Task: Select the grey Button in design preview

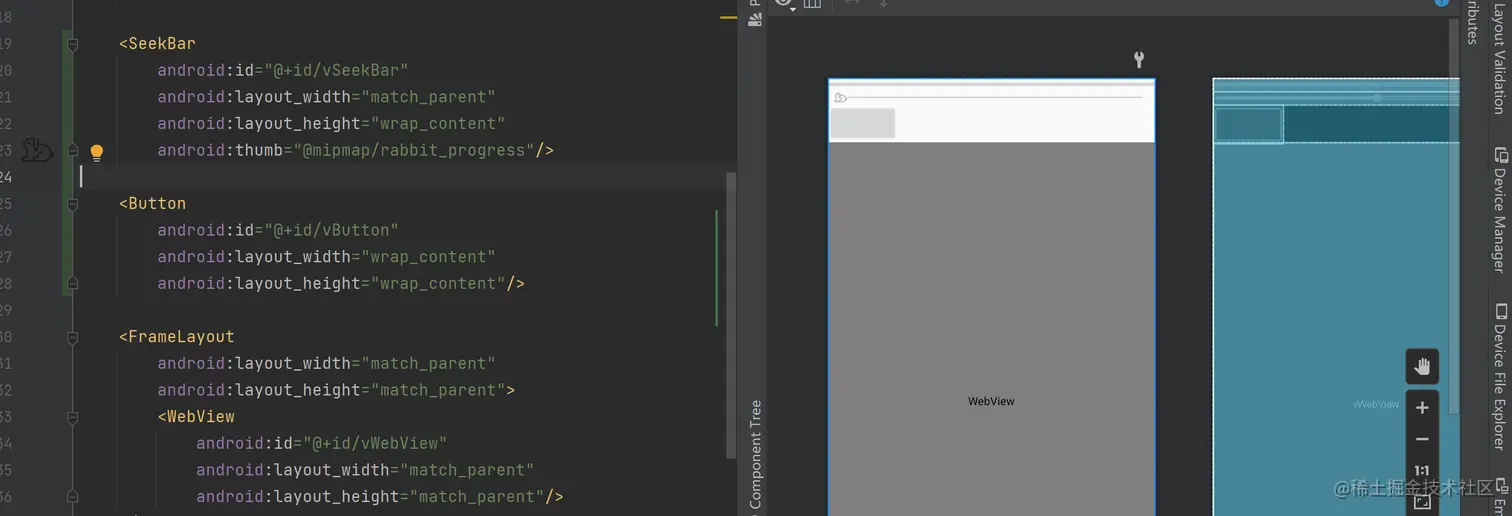Action: pos(862,123)
